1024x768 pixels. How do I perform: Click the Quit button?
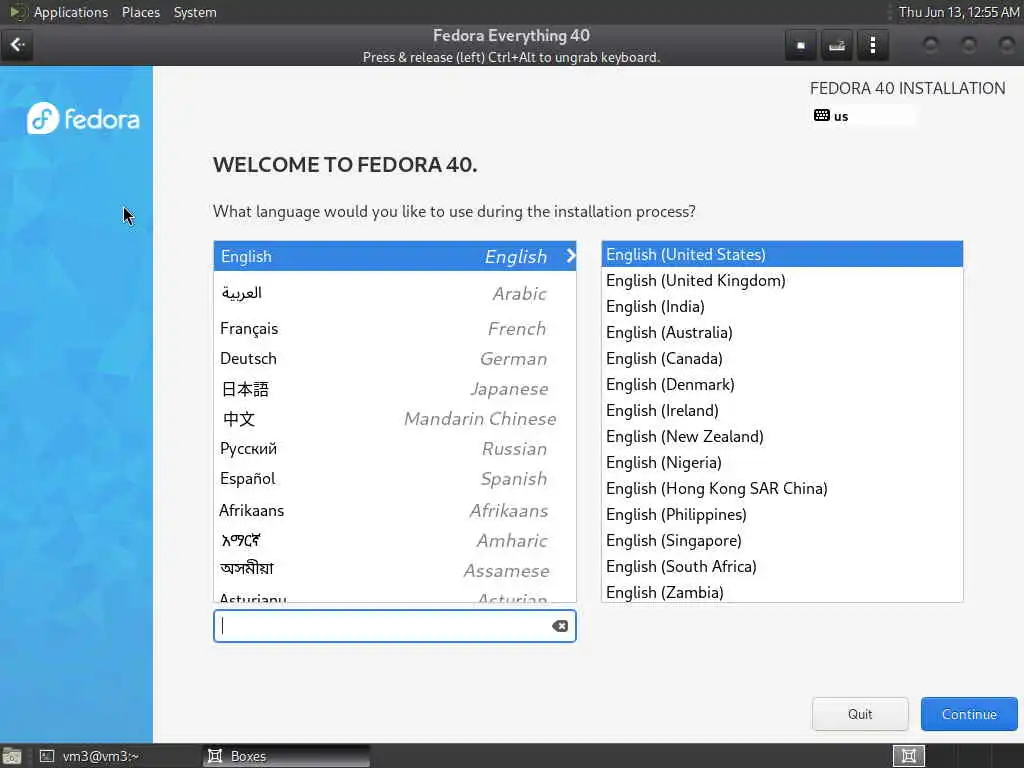pos(860,714)
